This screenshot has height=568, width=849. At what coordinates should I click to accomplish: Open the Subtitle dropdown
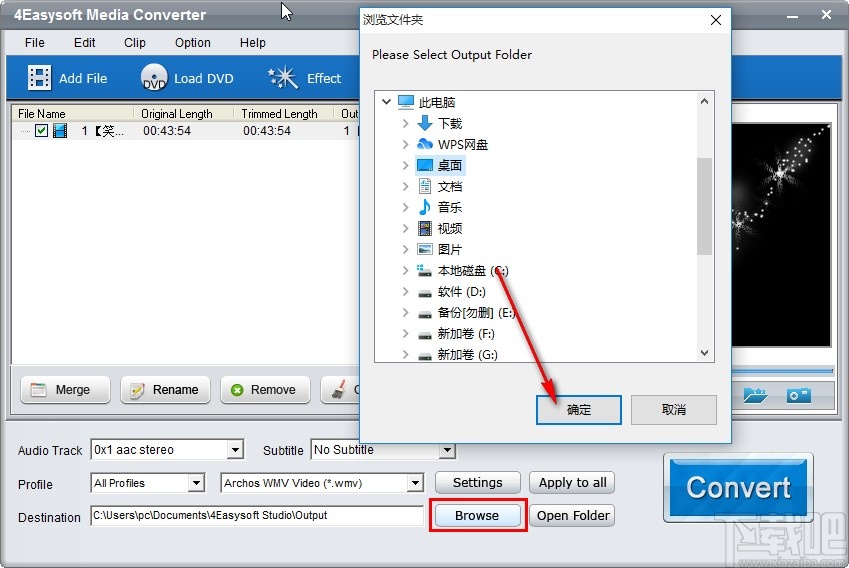pos(447,449)
